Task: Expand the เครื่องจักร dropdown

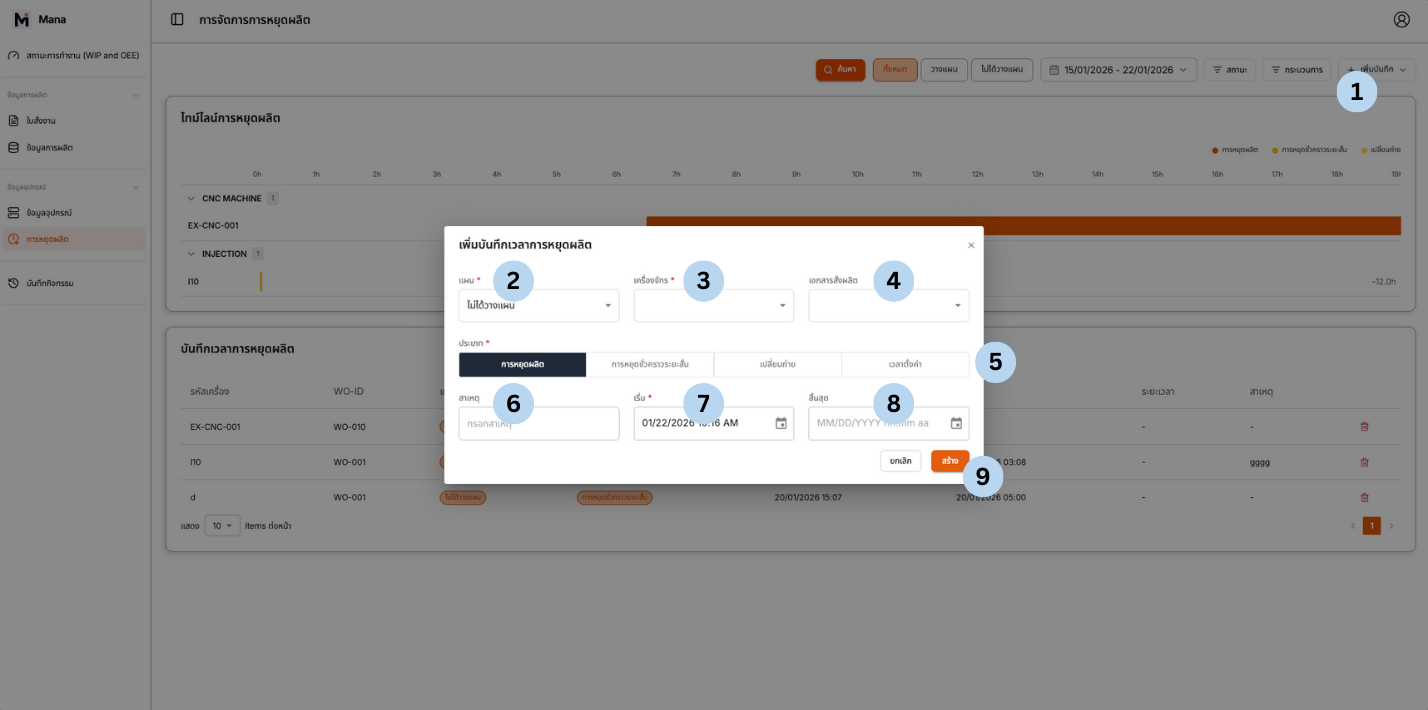Action: (x=713, y=306)
